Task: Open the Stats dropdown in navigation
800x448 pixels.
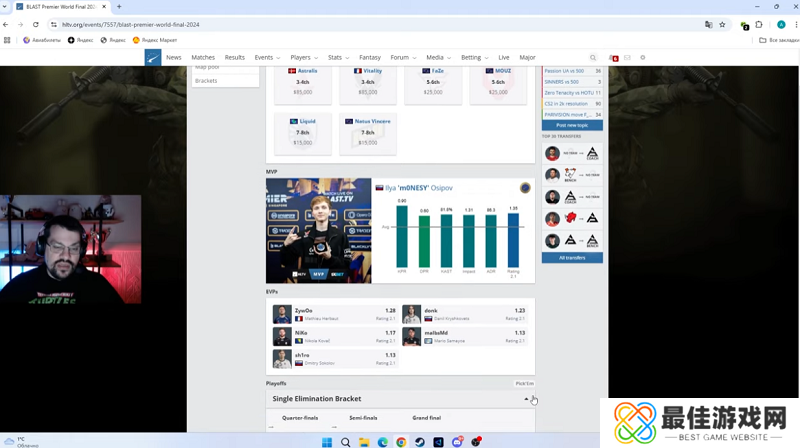Action: (338, 58)
